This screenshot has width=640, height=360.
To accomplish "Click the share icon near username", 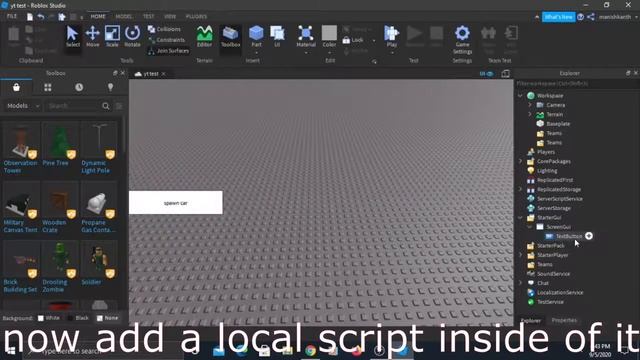I will 591,17.
